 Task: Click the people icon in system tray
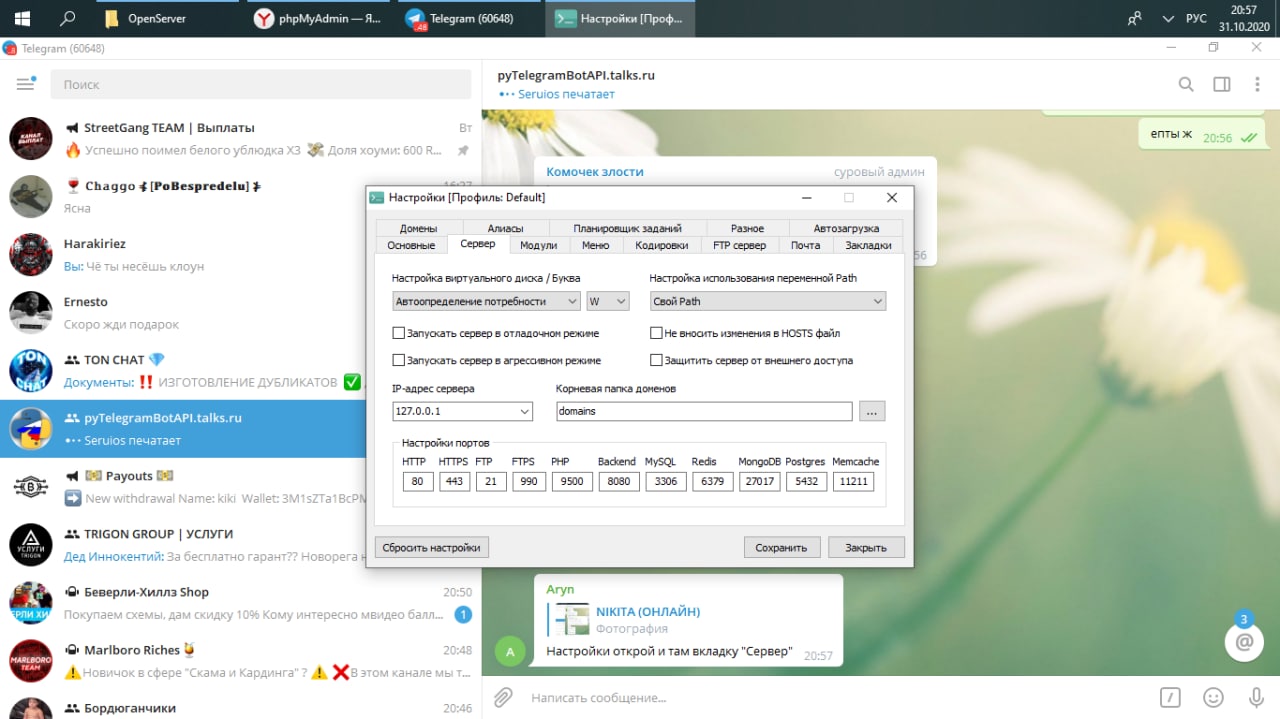coord(1134,18)
